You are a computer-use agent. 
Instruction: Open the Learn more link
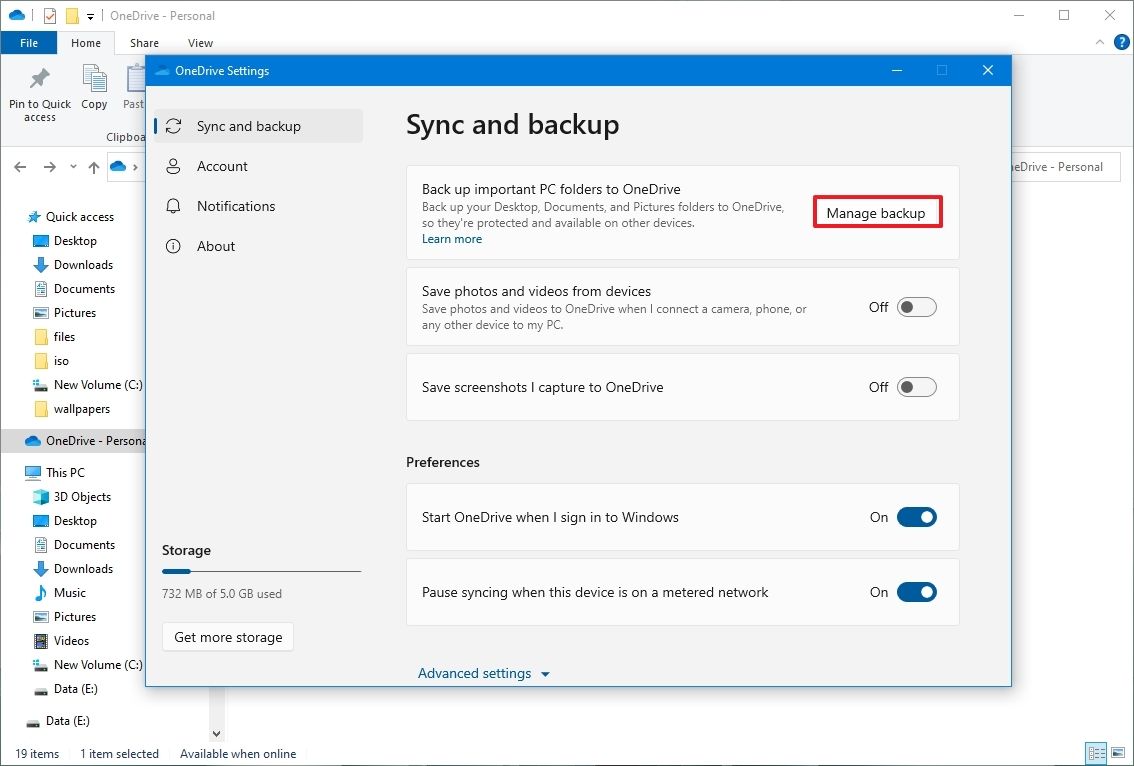[x=451, y=239]
